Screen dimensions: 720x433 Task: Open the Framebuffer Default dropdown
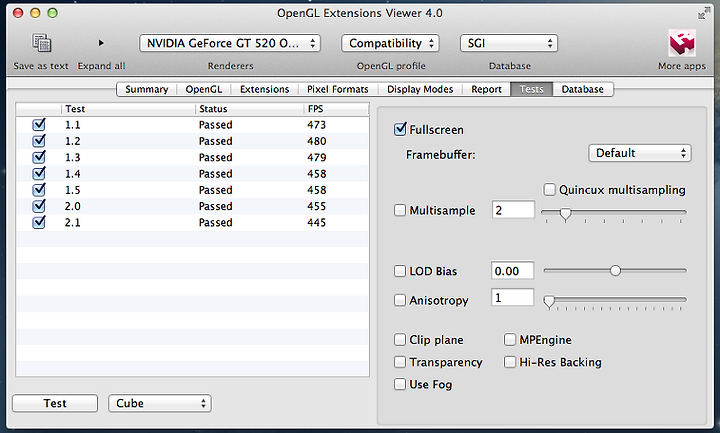(x=640, y=153)
